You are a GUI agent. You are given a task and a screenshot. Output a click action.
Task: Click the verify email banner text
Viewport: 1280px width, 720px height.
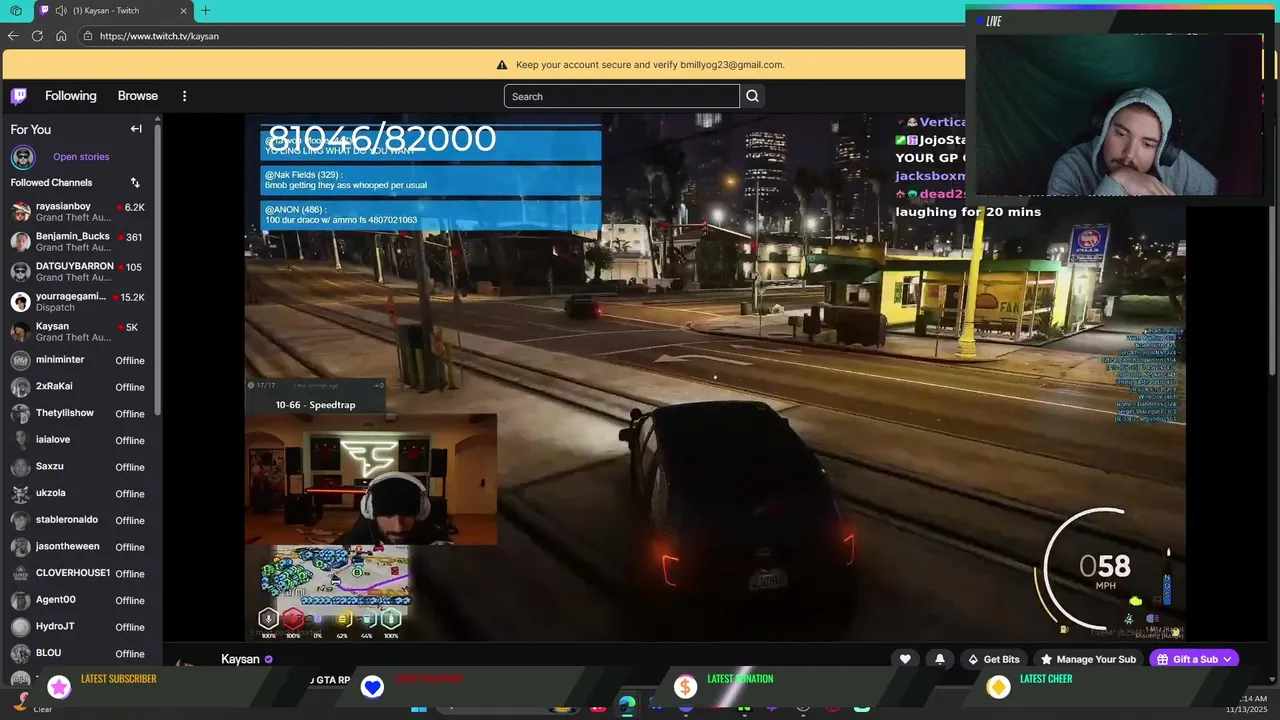click(650, 65)
